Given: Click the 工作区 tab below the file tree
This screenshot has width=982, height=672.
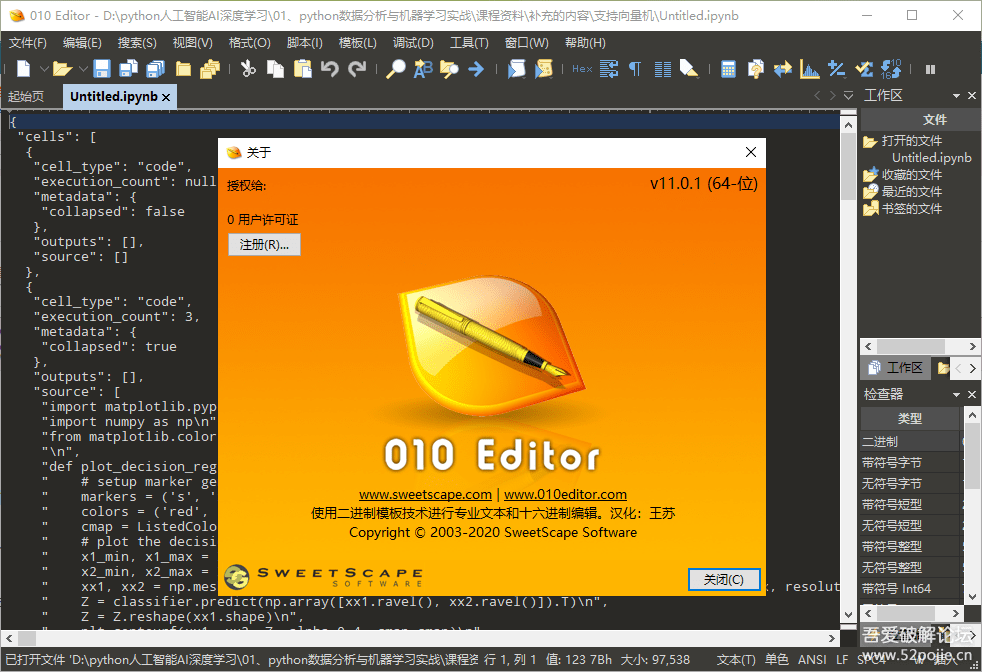Looking at the screenshot, I should pos(896,368).
